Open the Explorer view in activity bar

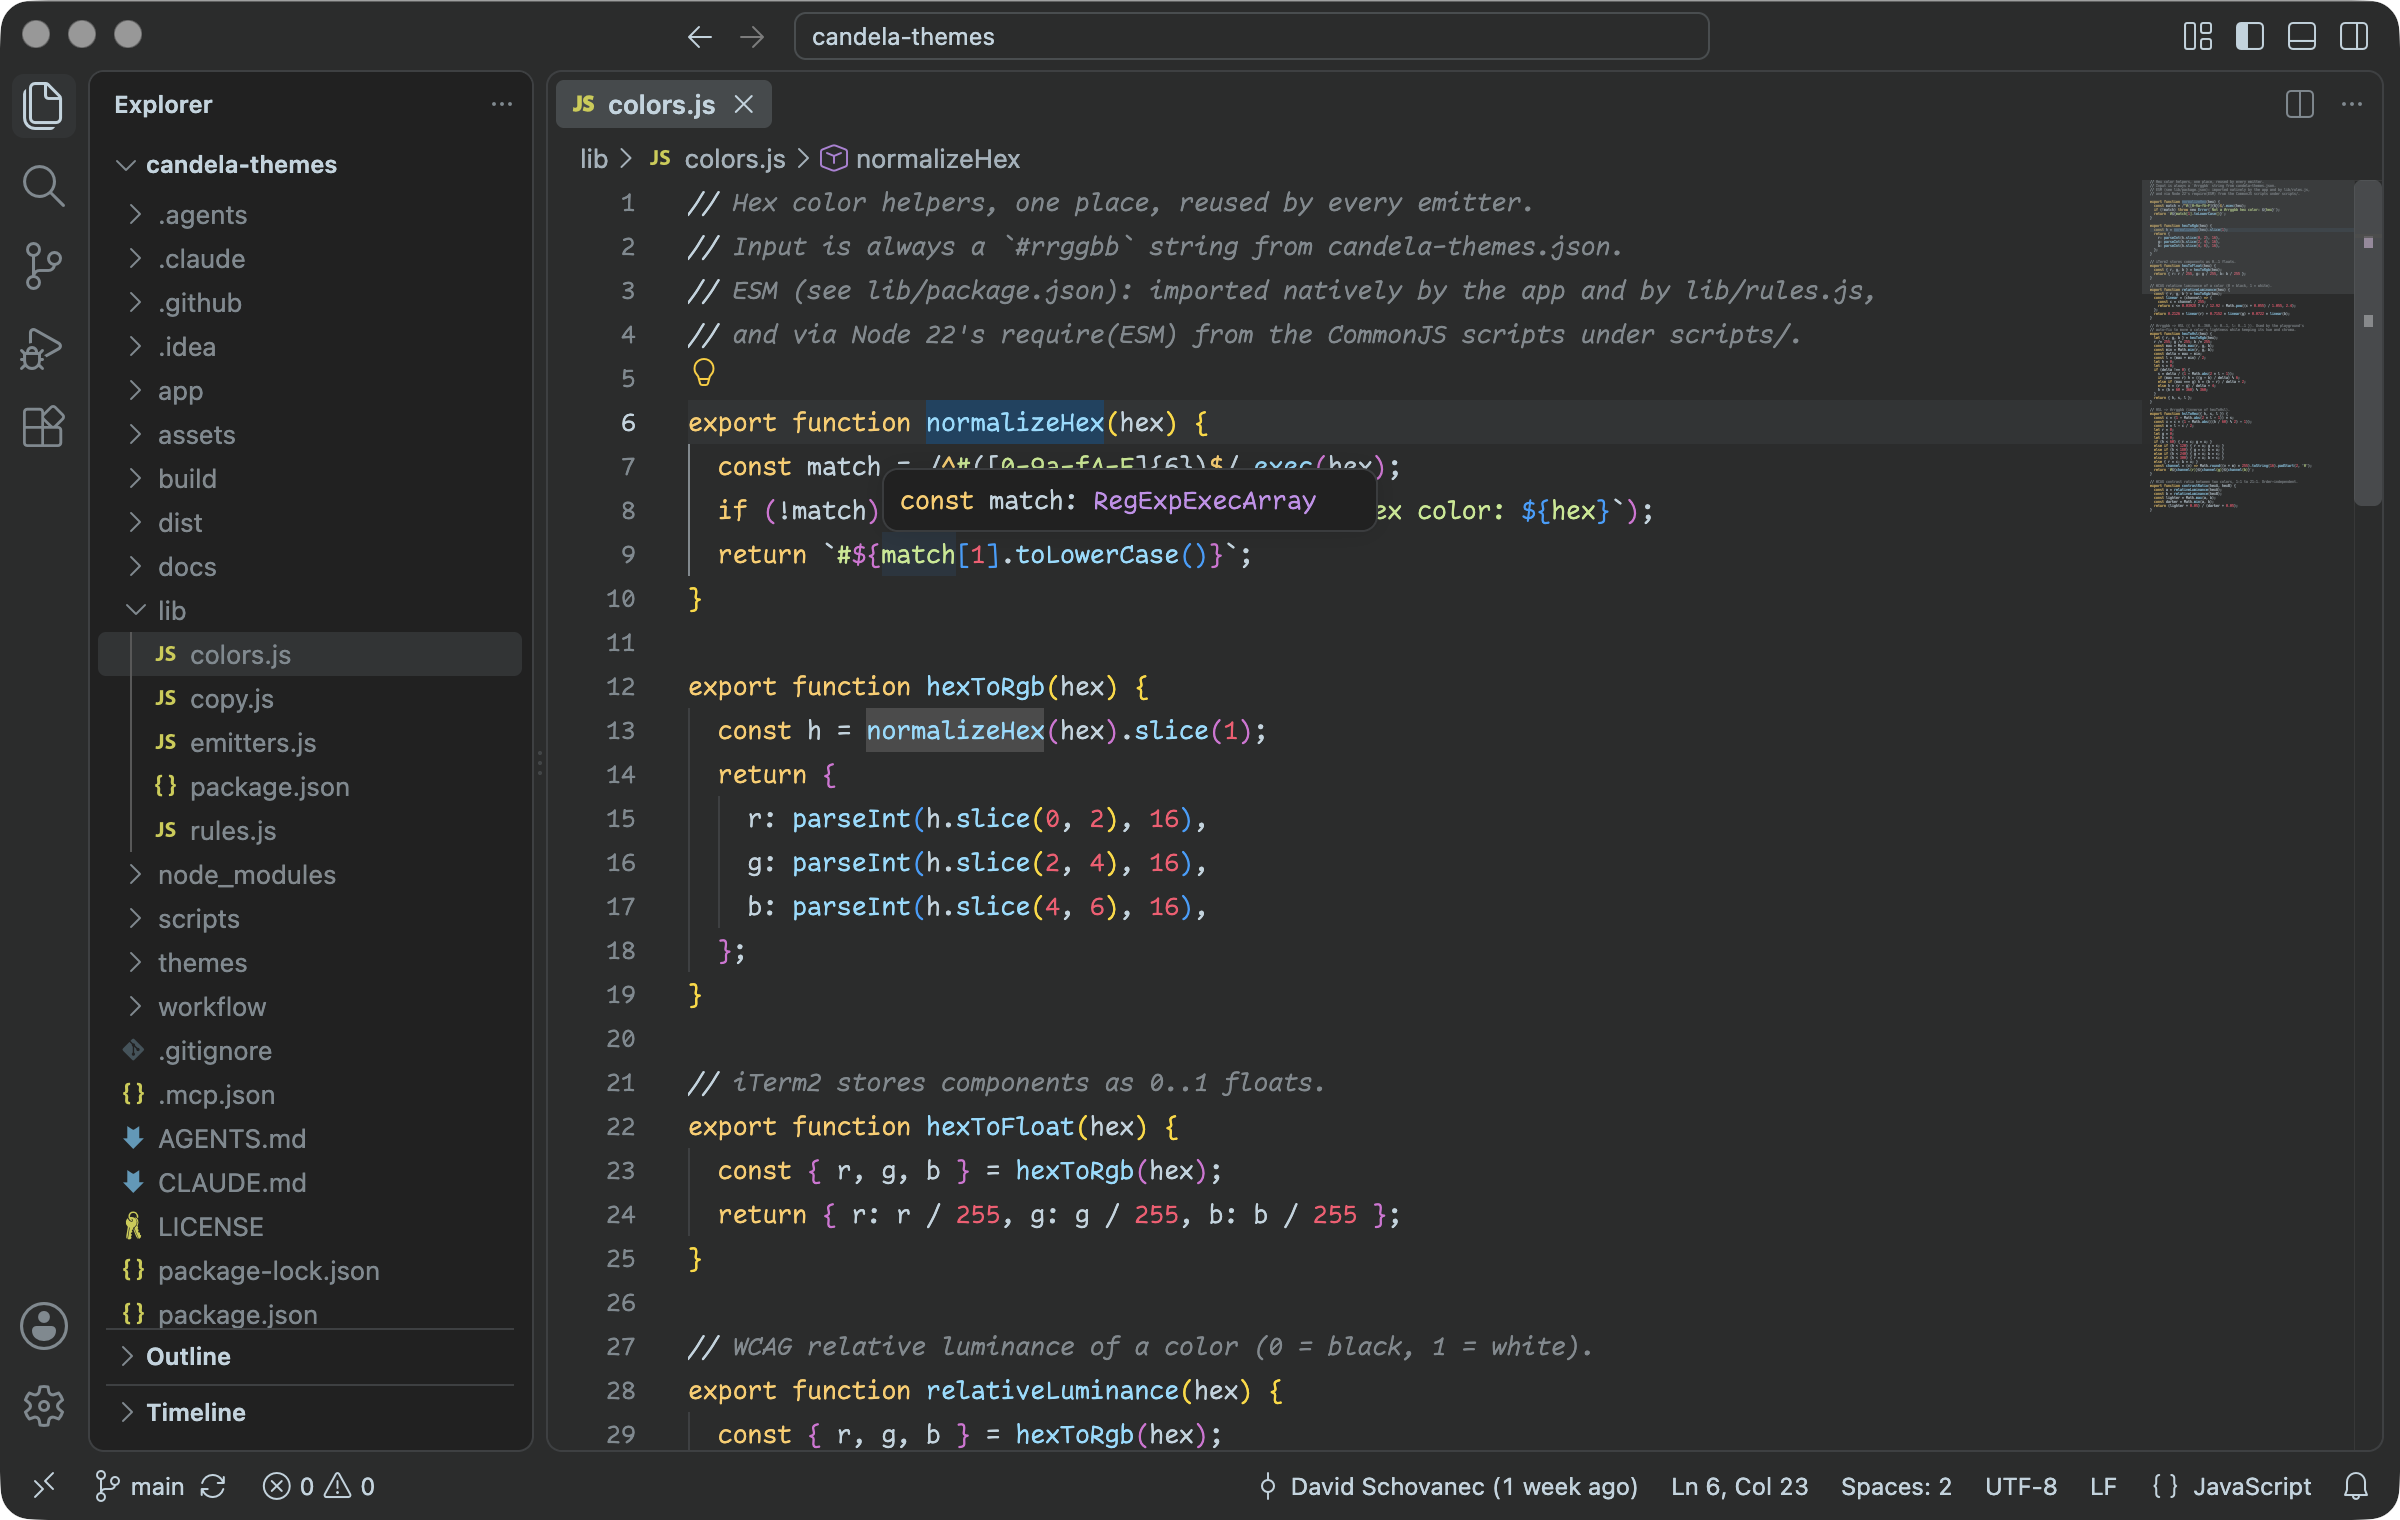coord(43,105)
